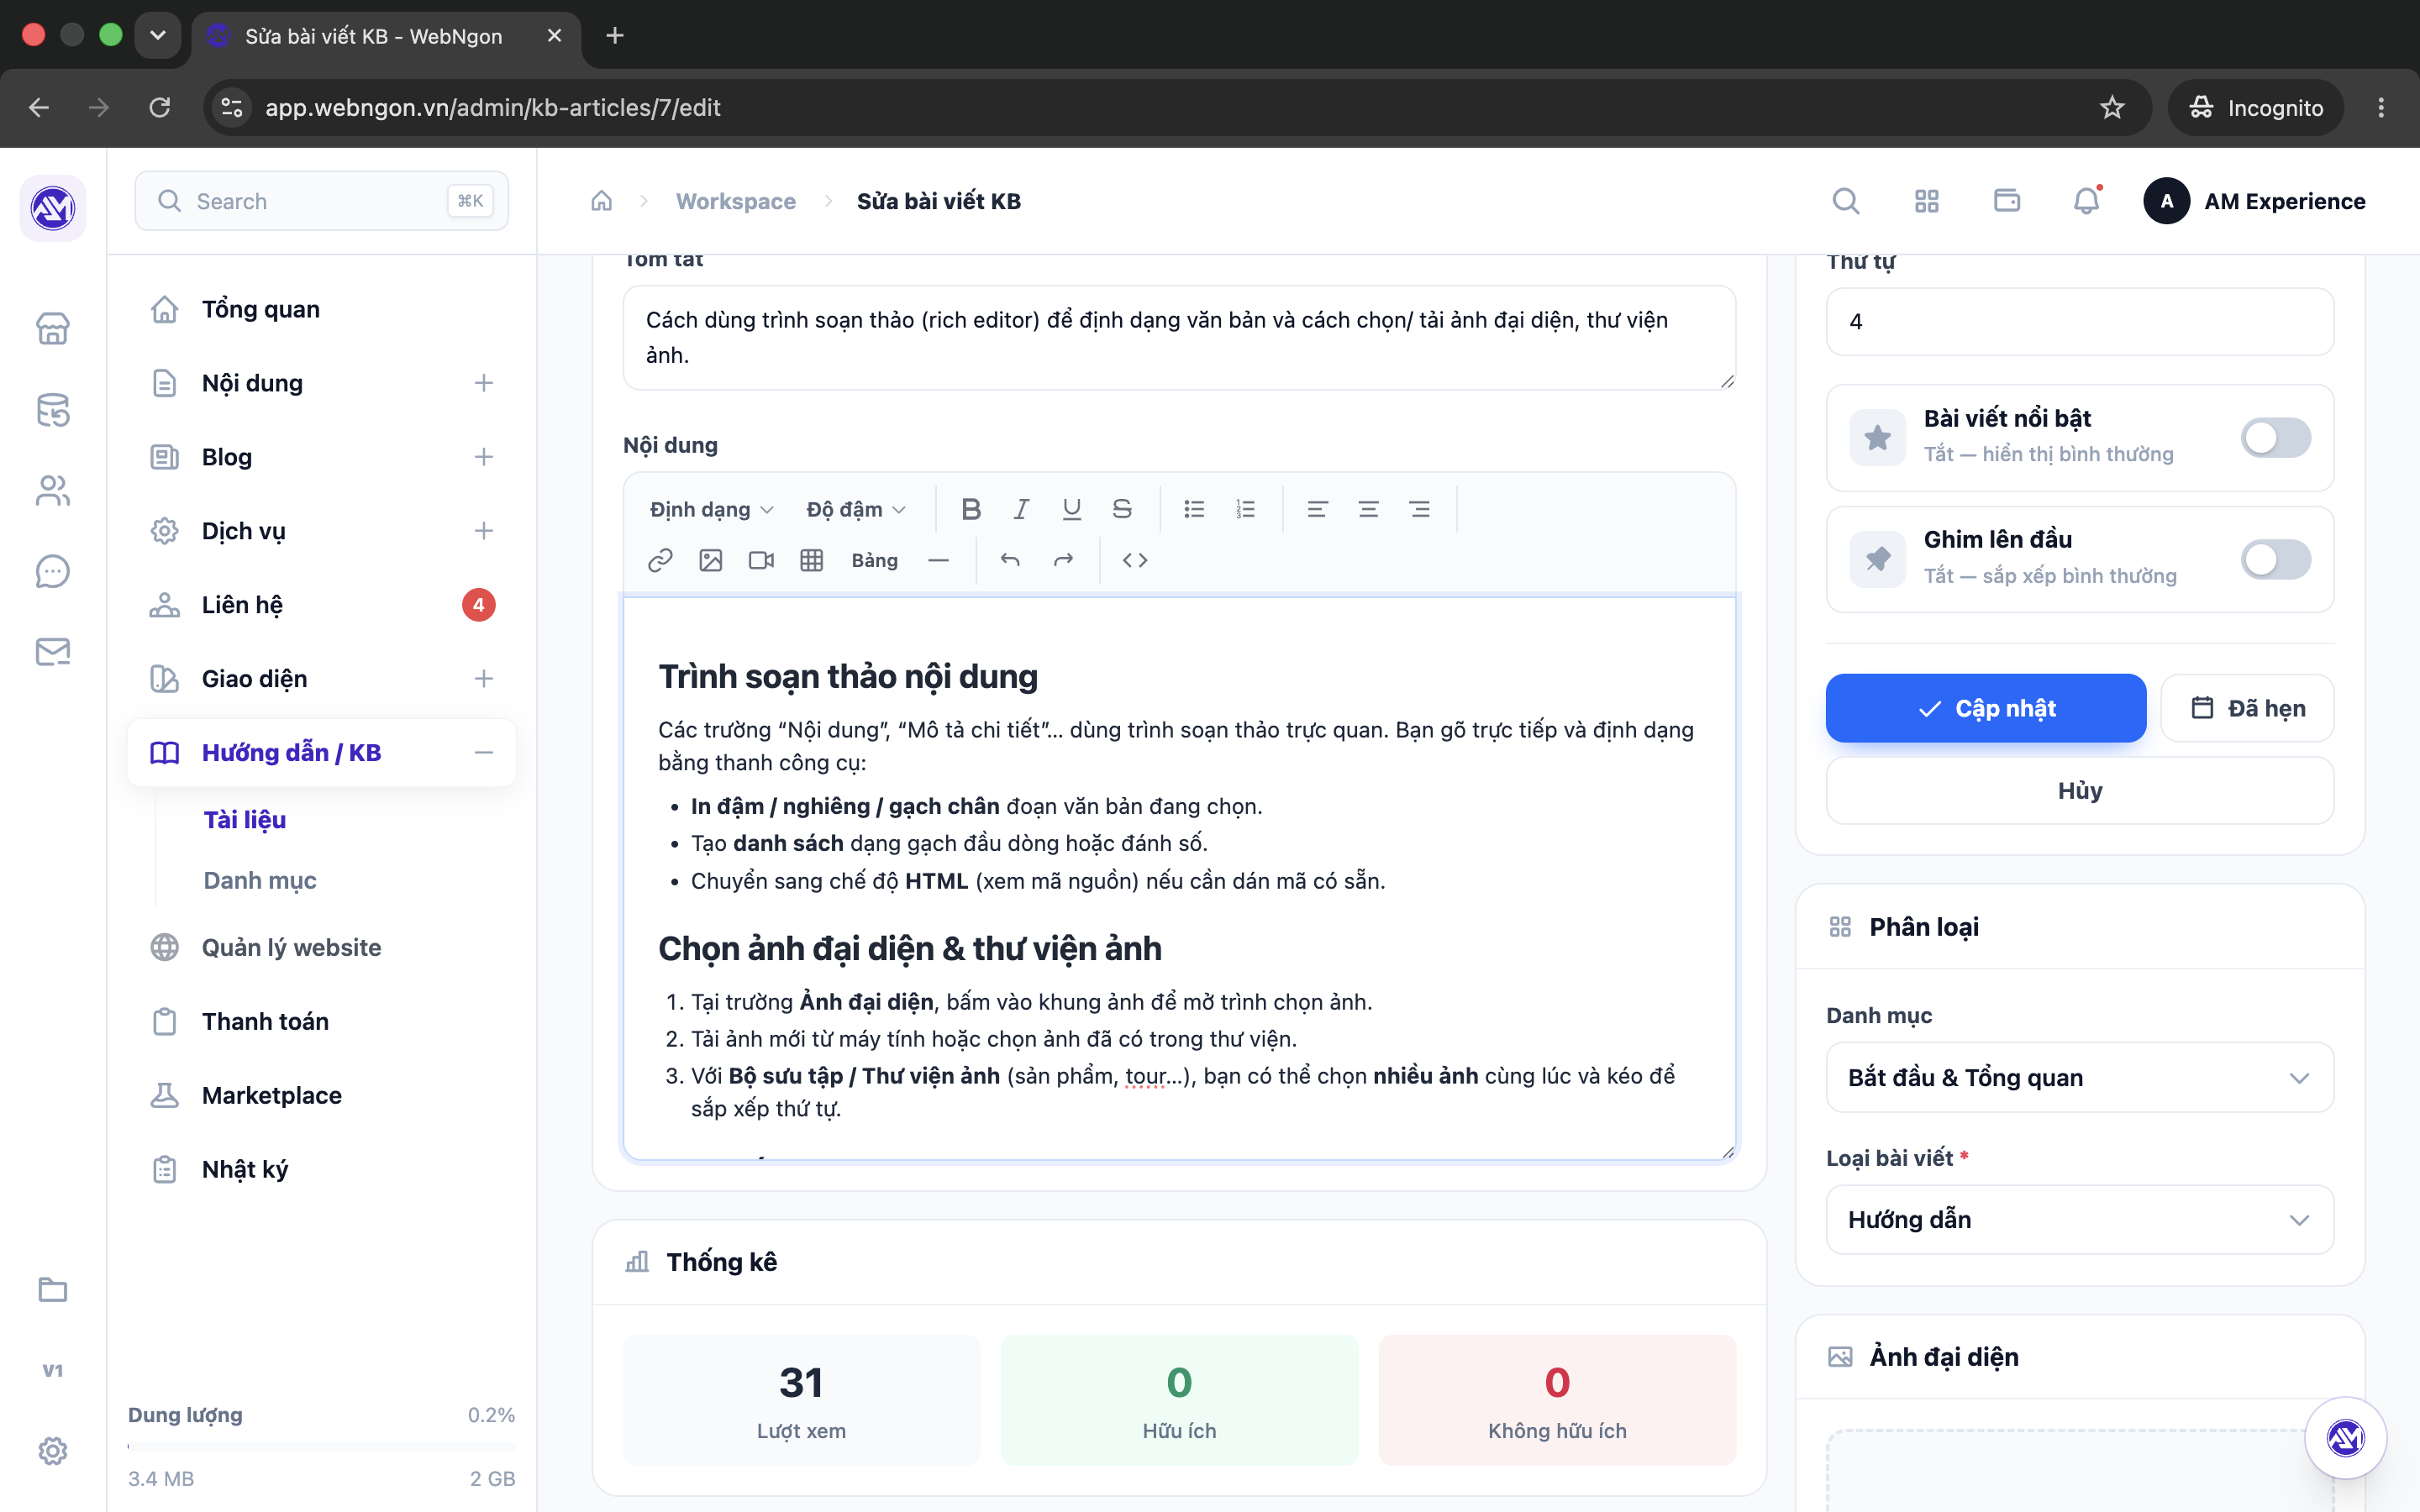
Task: Insert a bulleted list
Action: coord(1194,509)
